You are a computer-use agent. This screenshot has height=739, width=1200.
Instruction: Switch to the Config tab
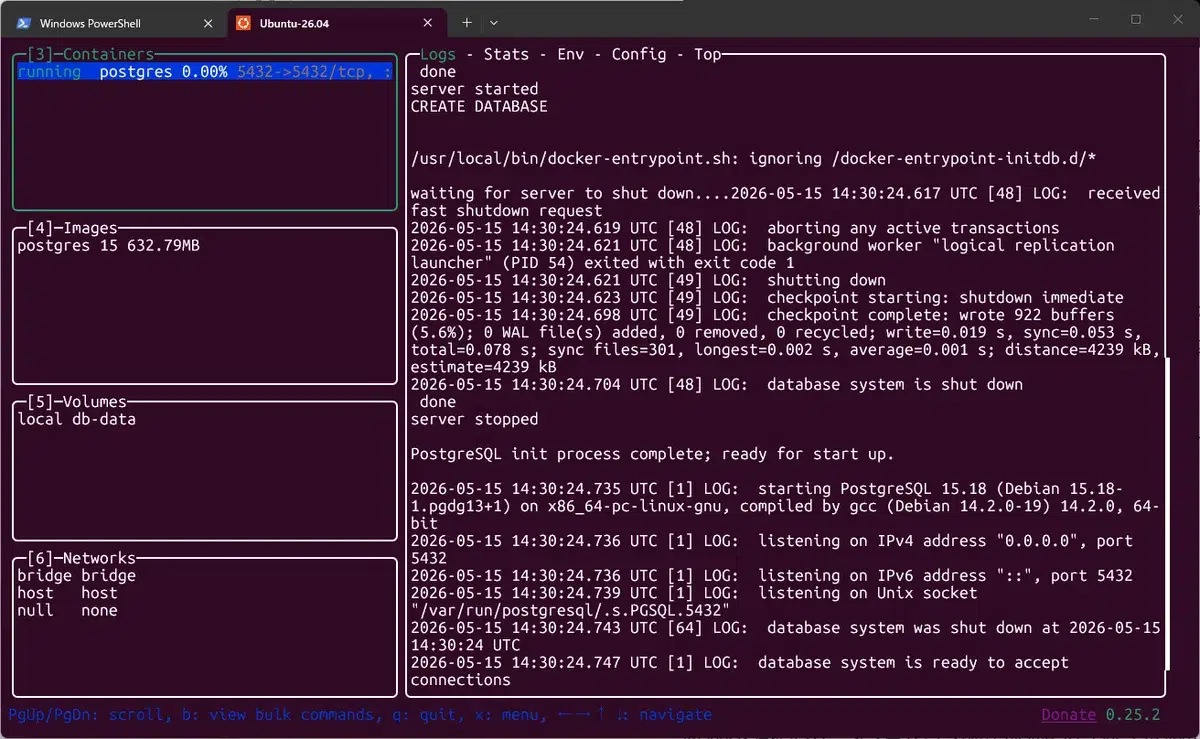pos(639,54)
